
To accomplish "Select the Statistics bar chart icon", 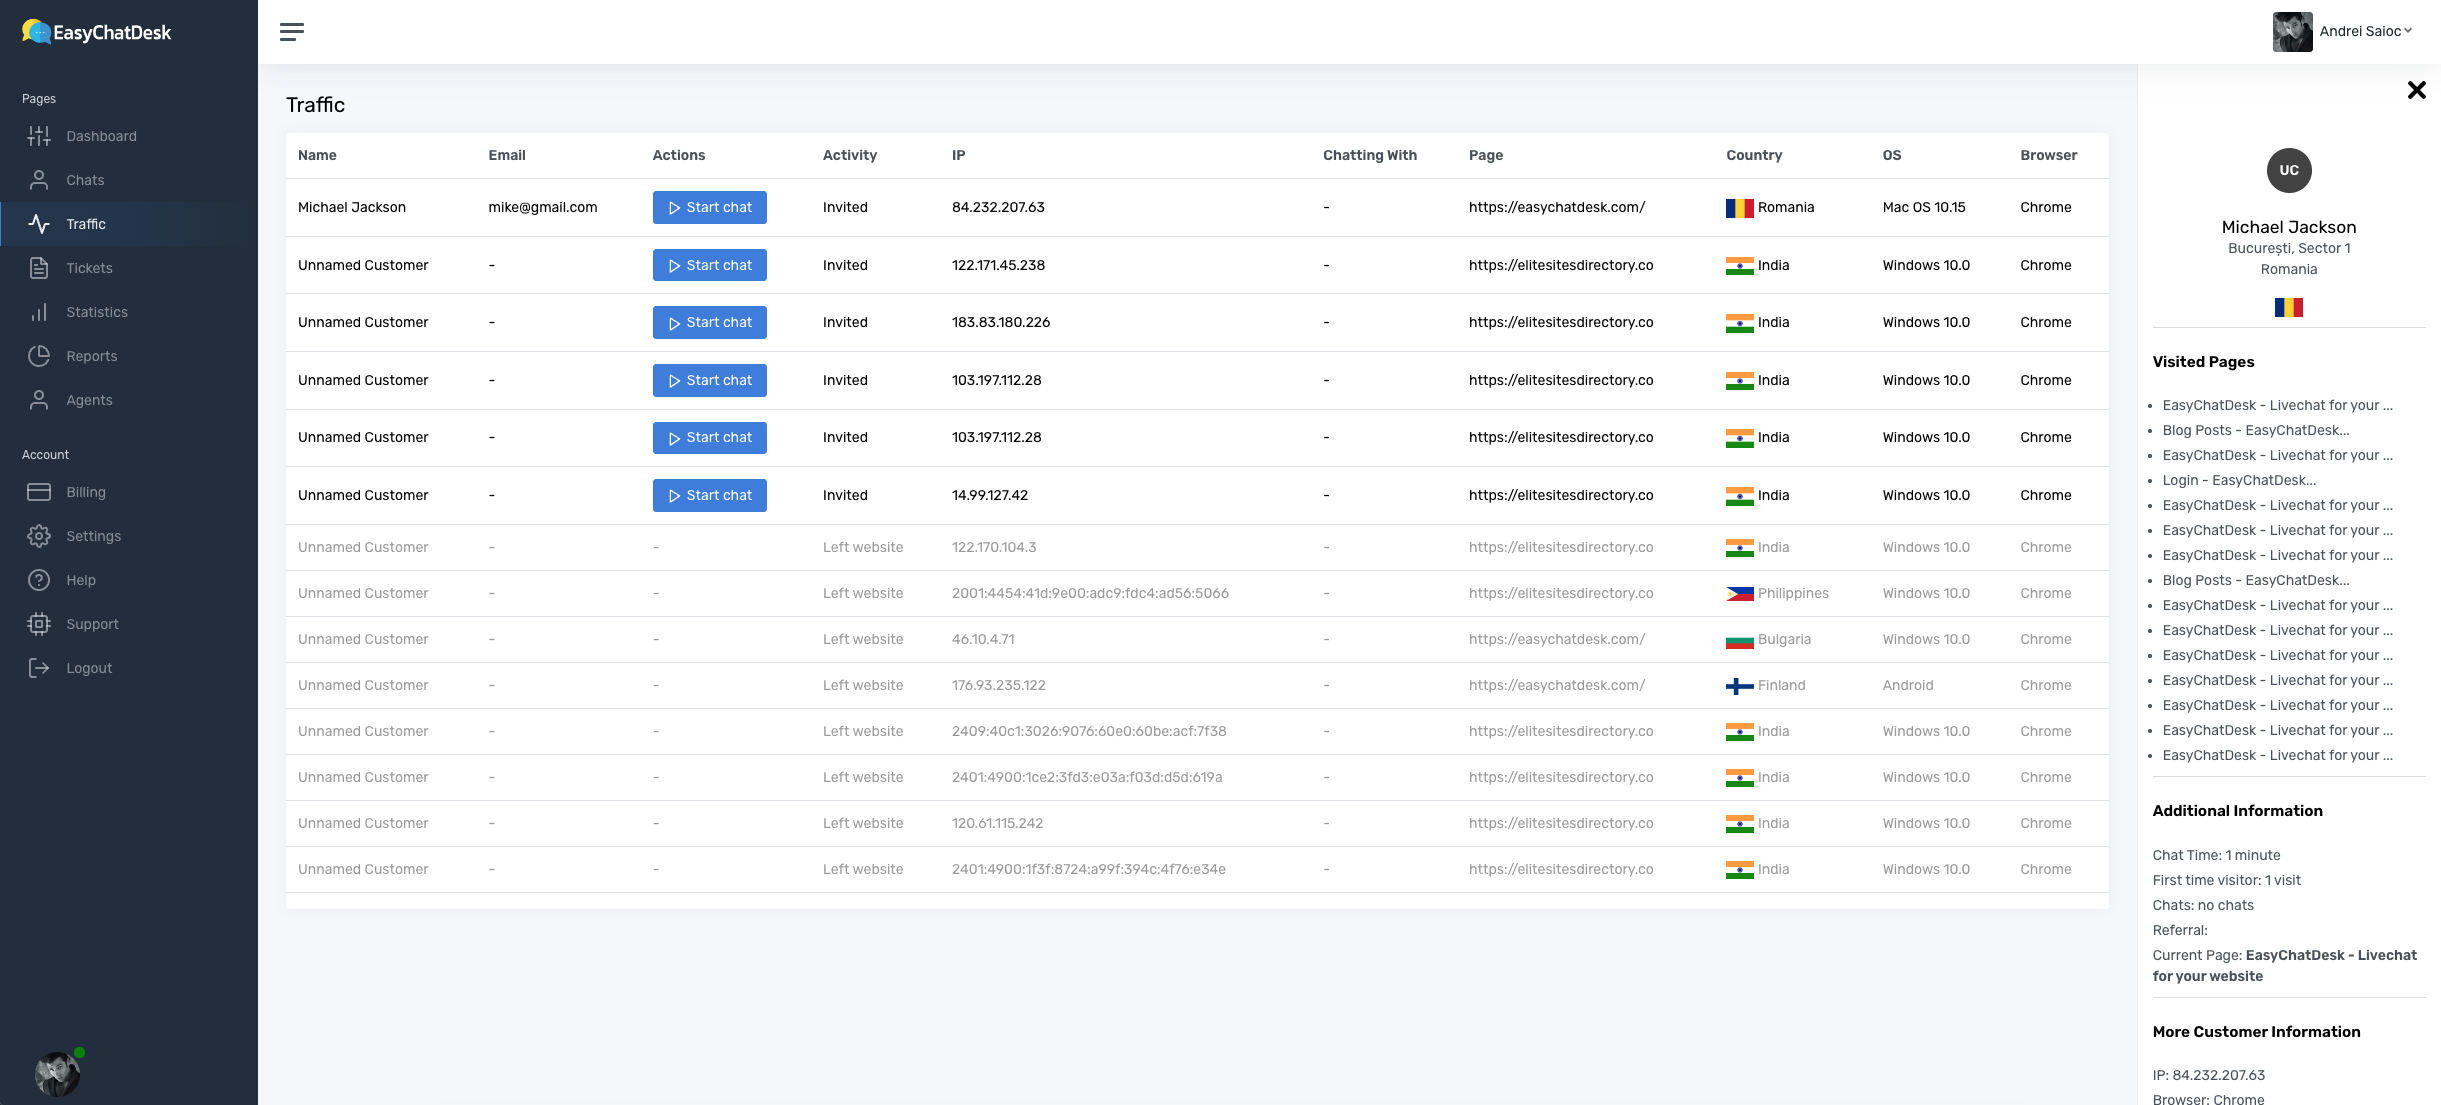I will click(x=39, y=312).
